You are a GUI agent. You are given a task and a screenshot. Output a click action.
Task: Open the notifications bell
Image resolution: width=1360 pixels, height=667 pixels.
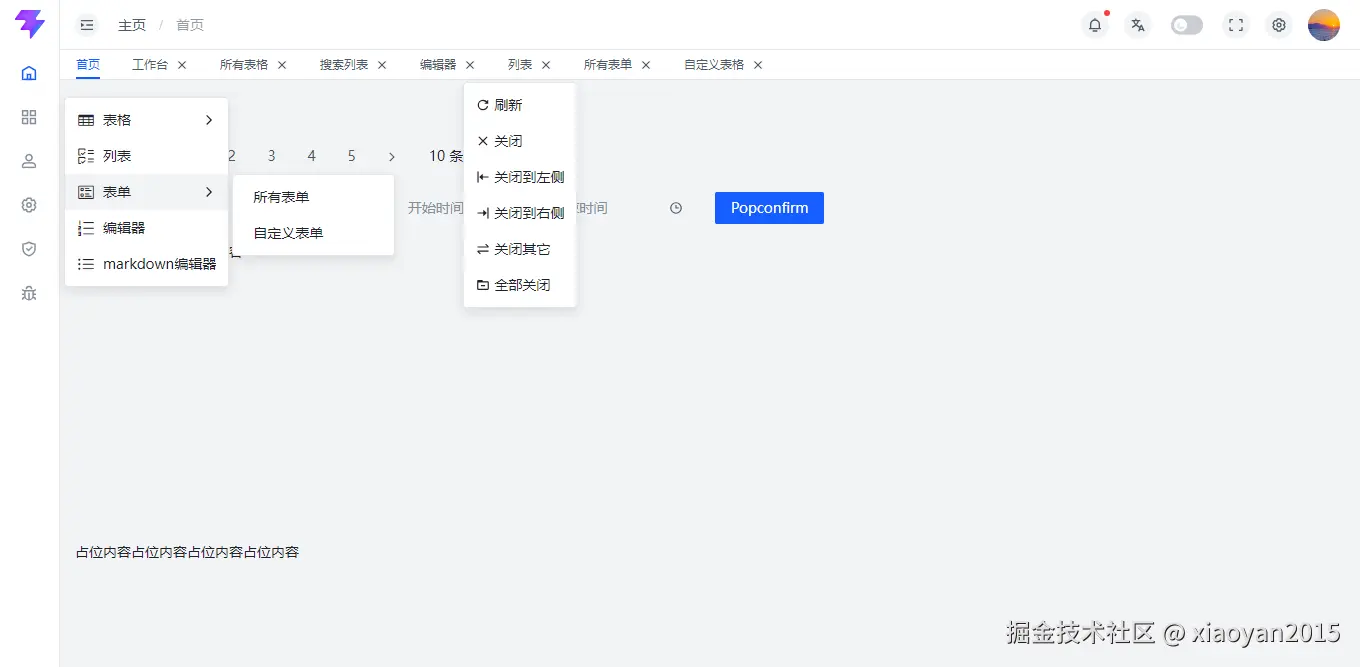(x=1095, y=25)
